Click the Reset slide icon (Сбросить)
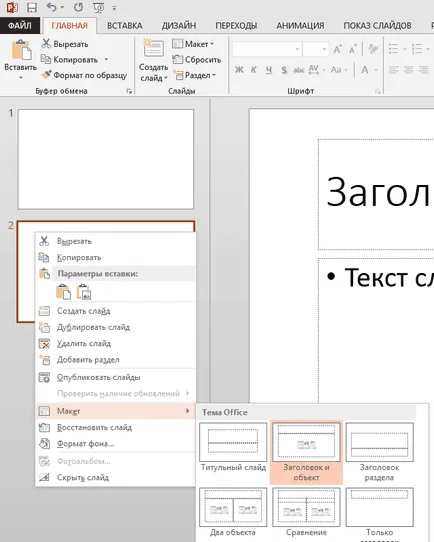 point(178,59)
